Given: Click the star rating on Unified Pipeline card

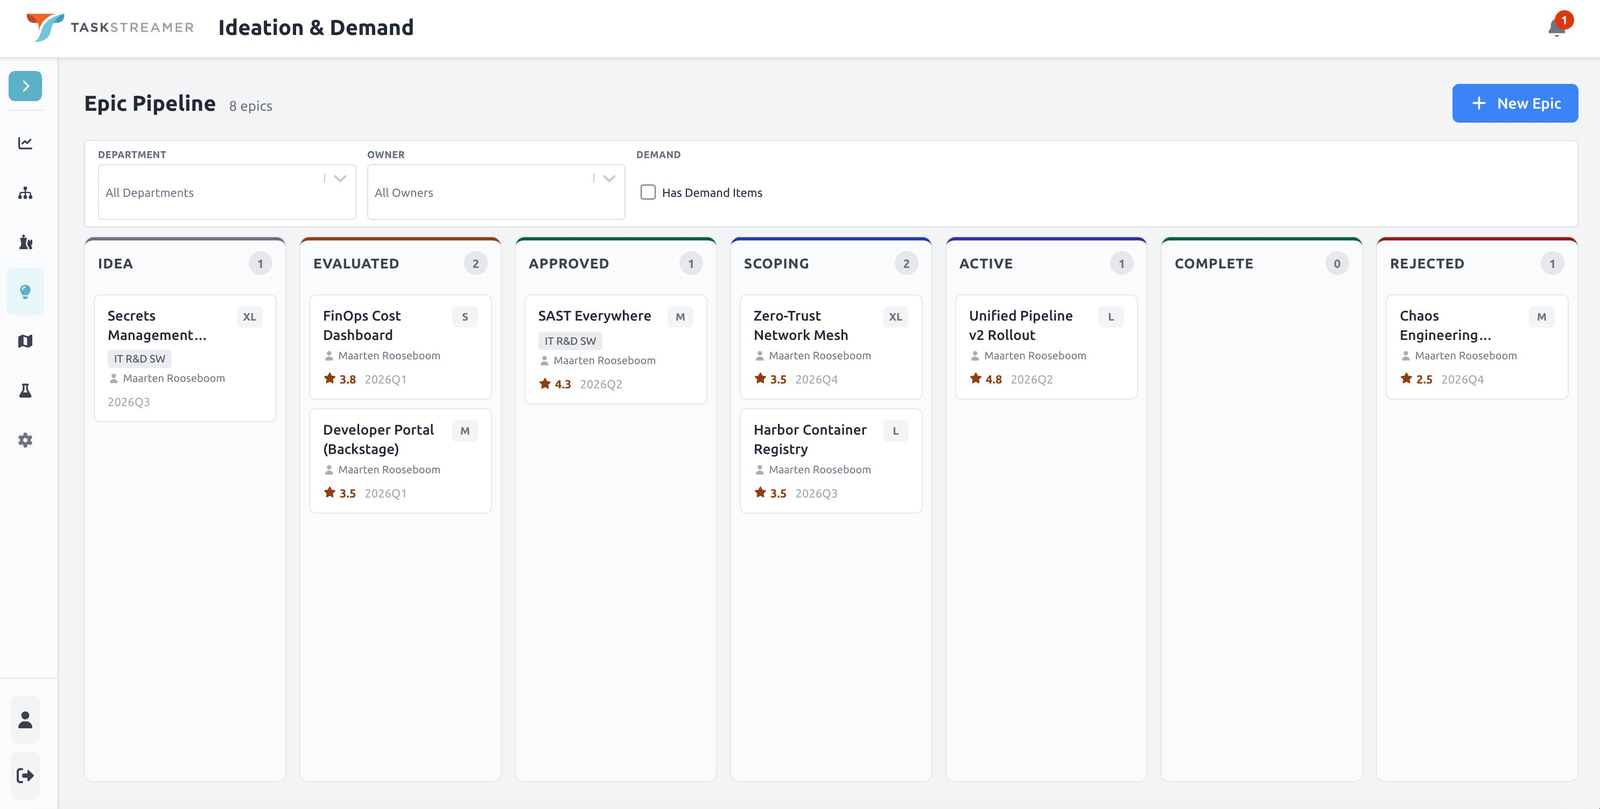Looking at the screenshot, I should tap(986, 379).
